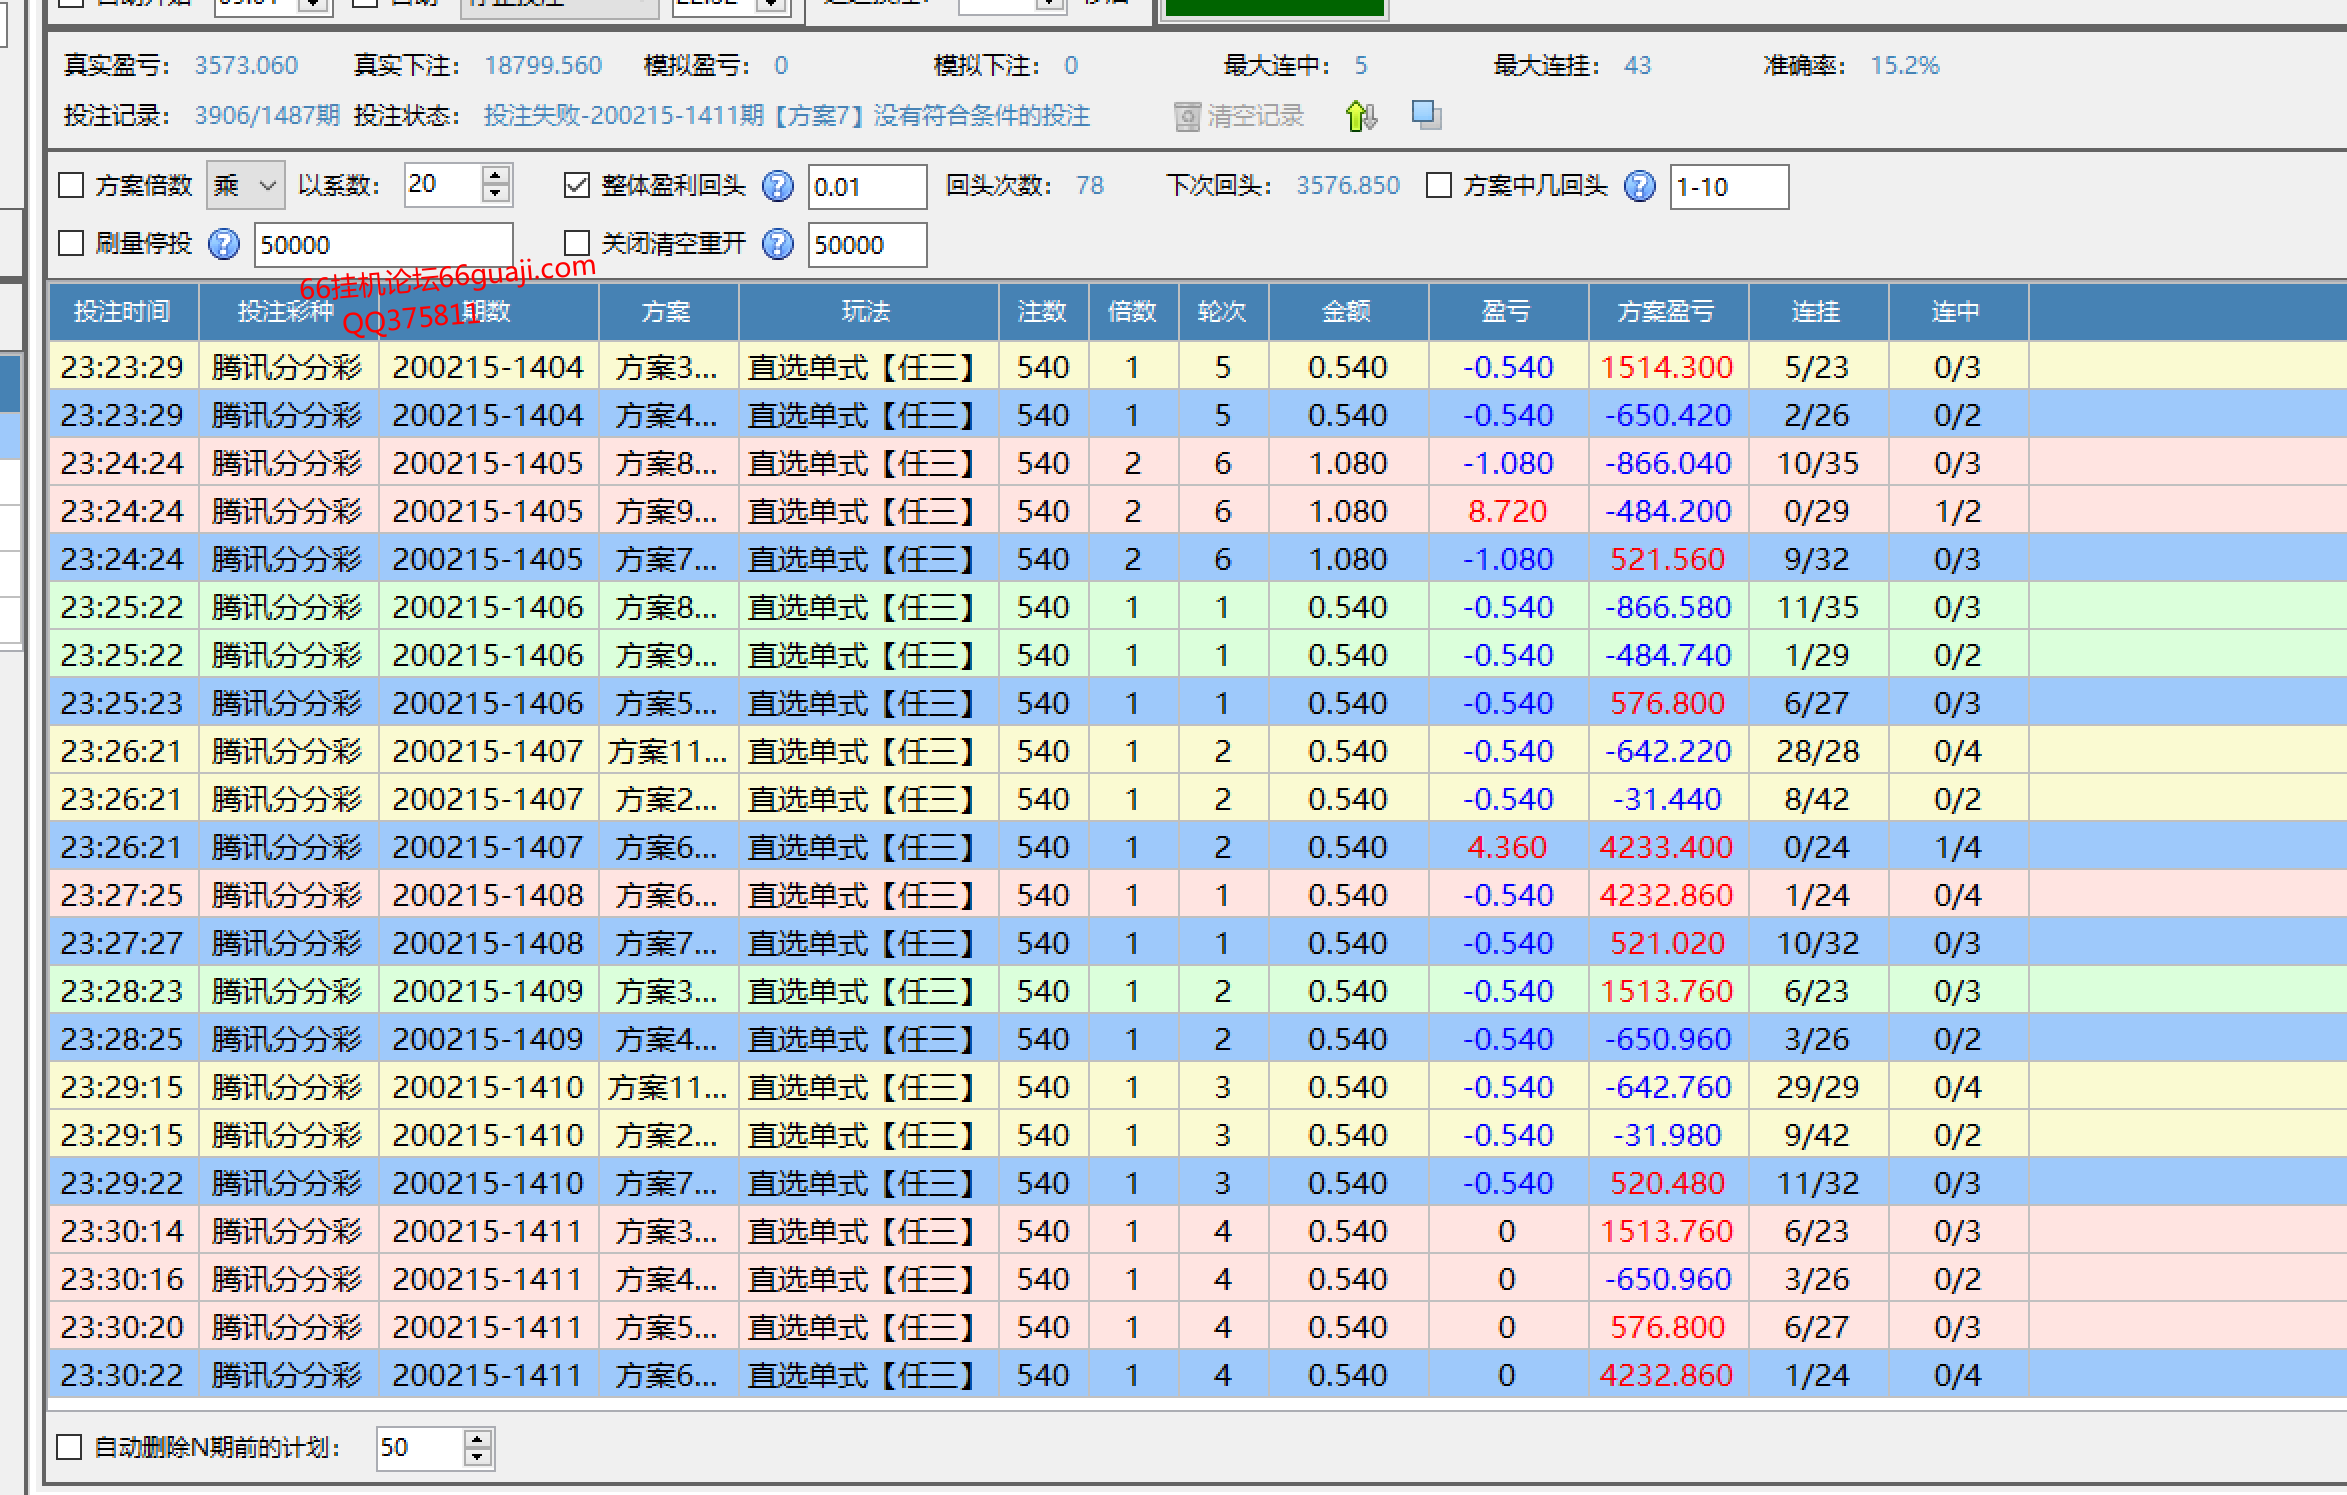Enable the 方案倍数 checkbox
Image resolution: width=2347 pixels, height=1495 pixels.
[71, 186]
